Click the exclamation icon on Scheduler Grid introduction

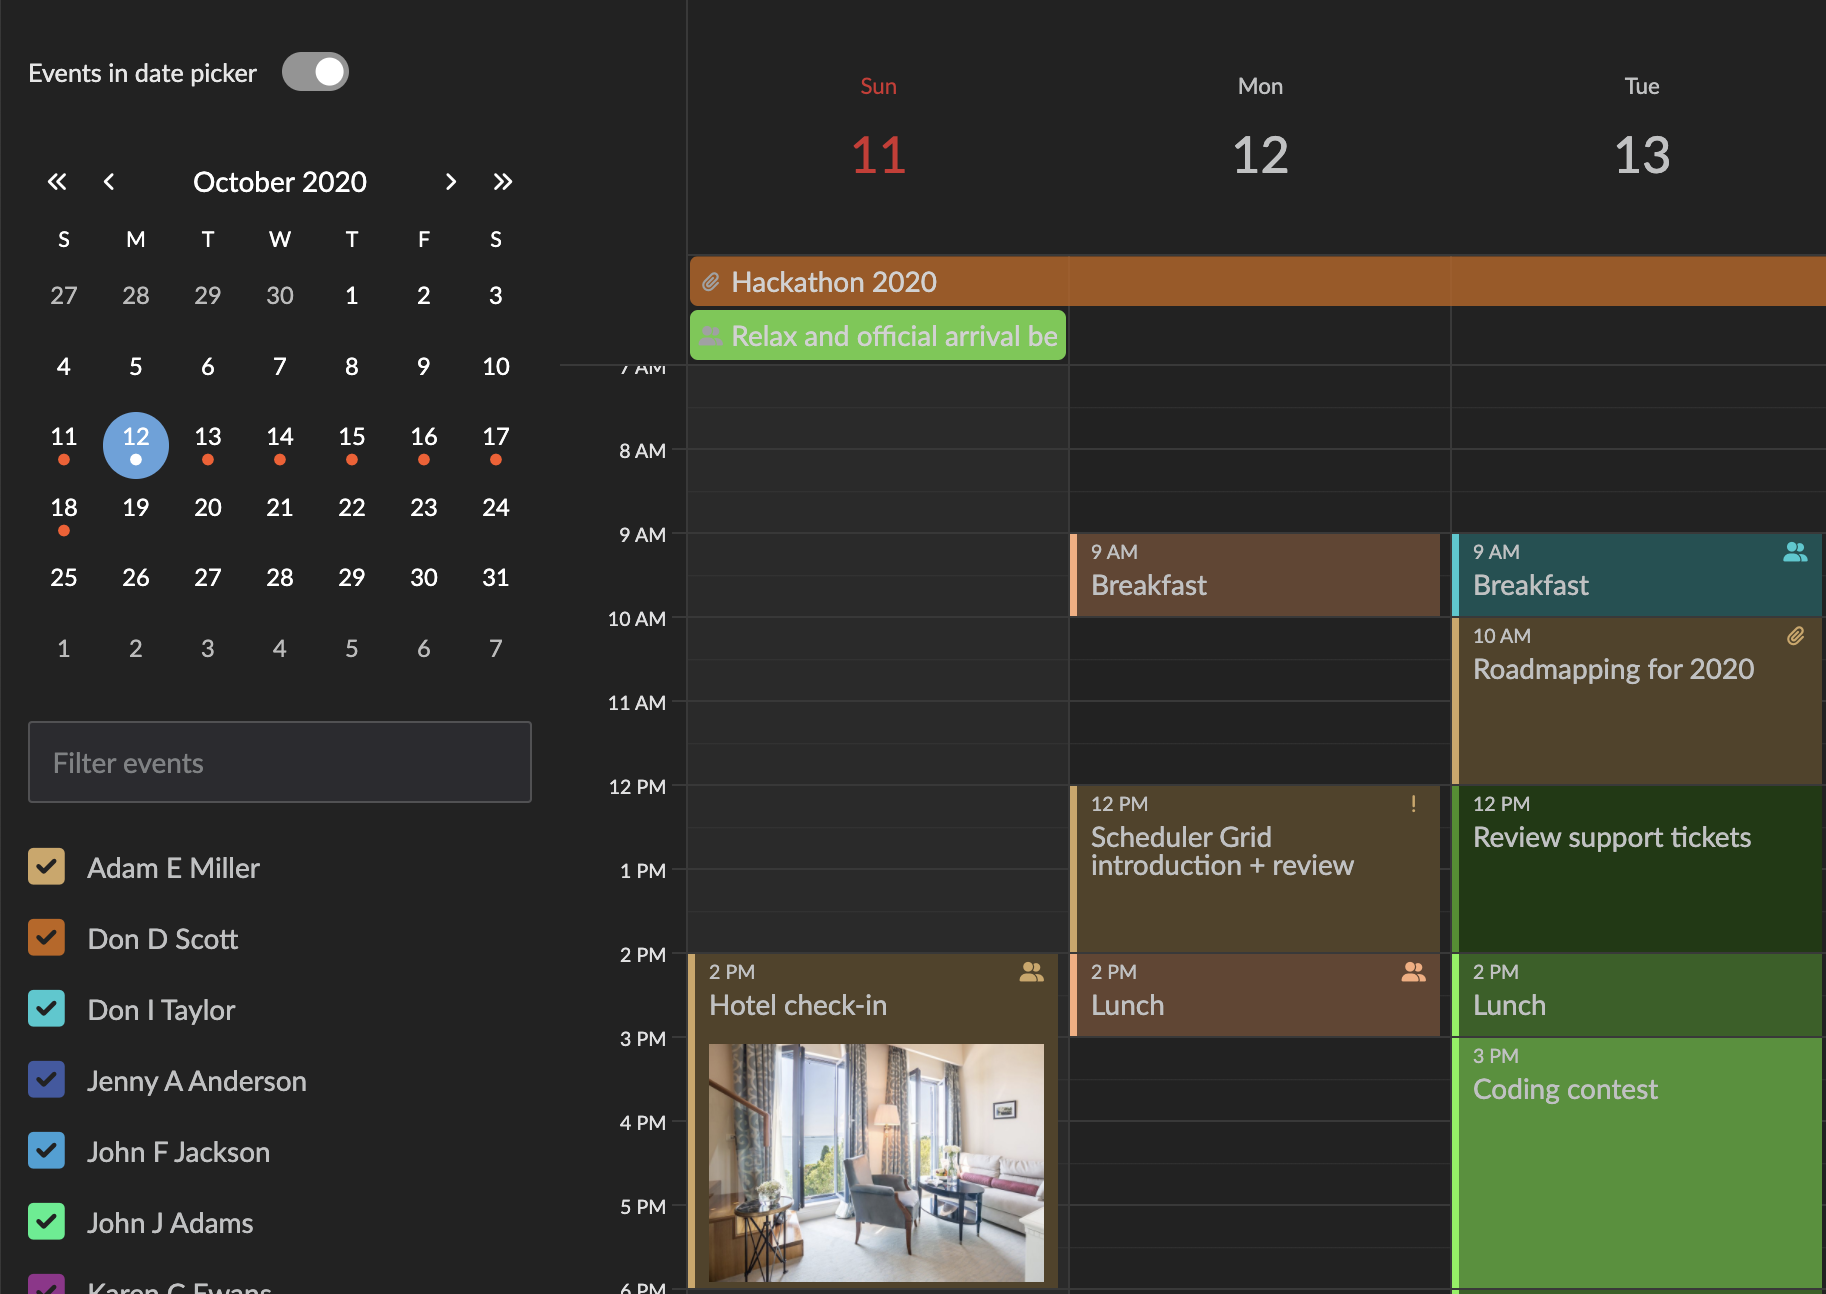pyautogui.click(x=1413, y=804)
